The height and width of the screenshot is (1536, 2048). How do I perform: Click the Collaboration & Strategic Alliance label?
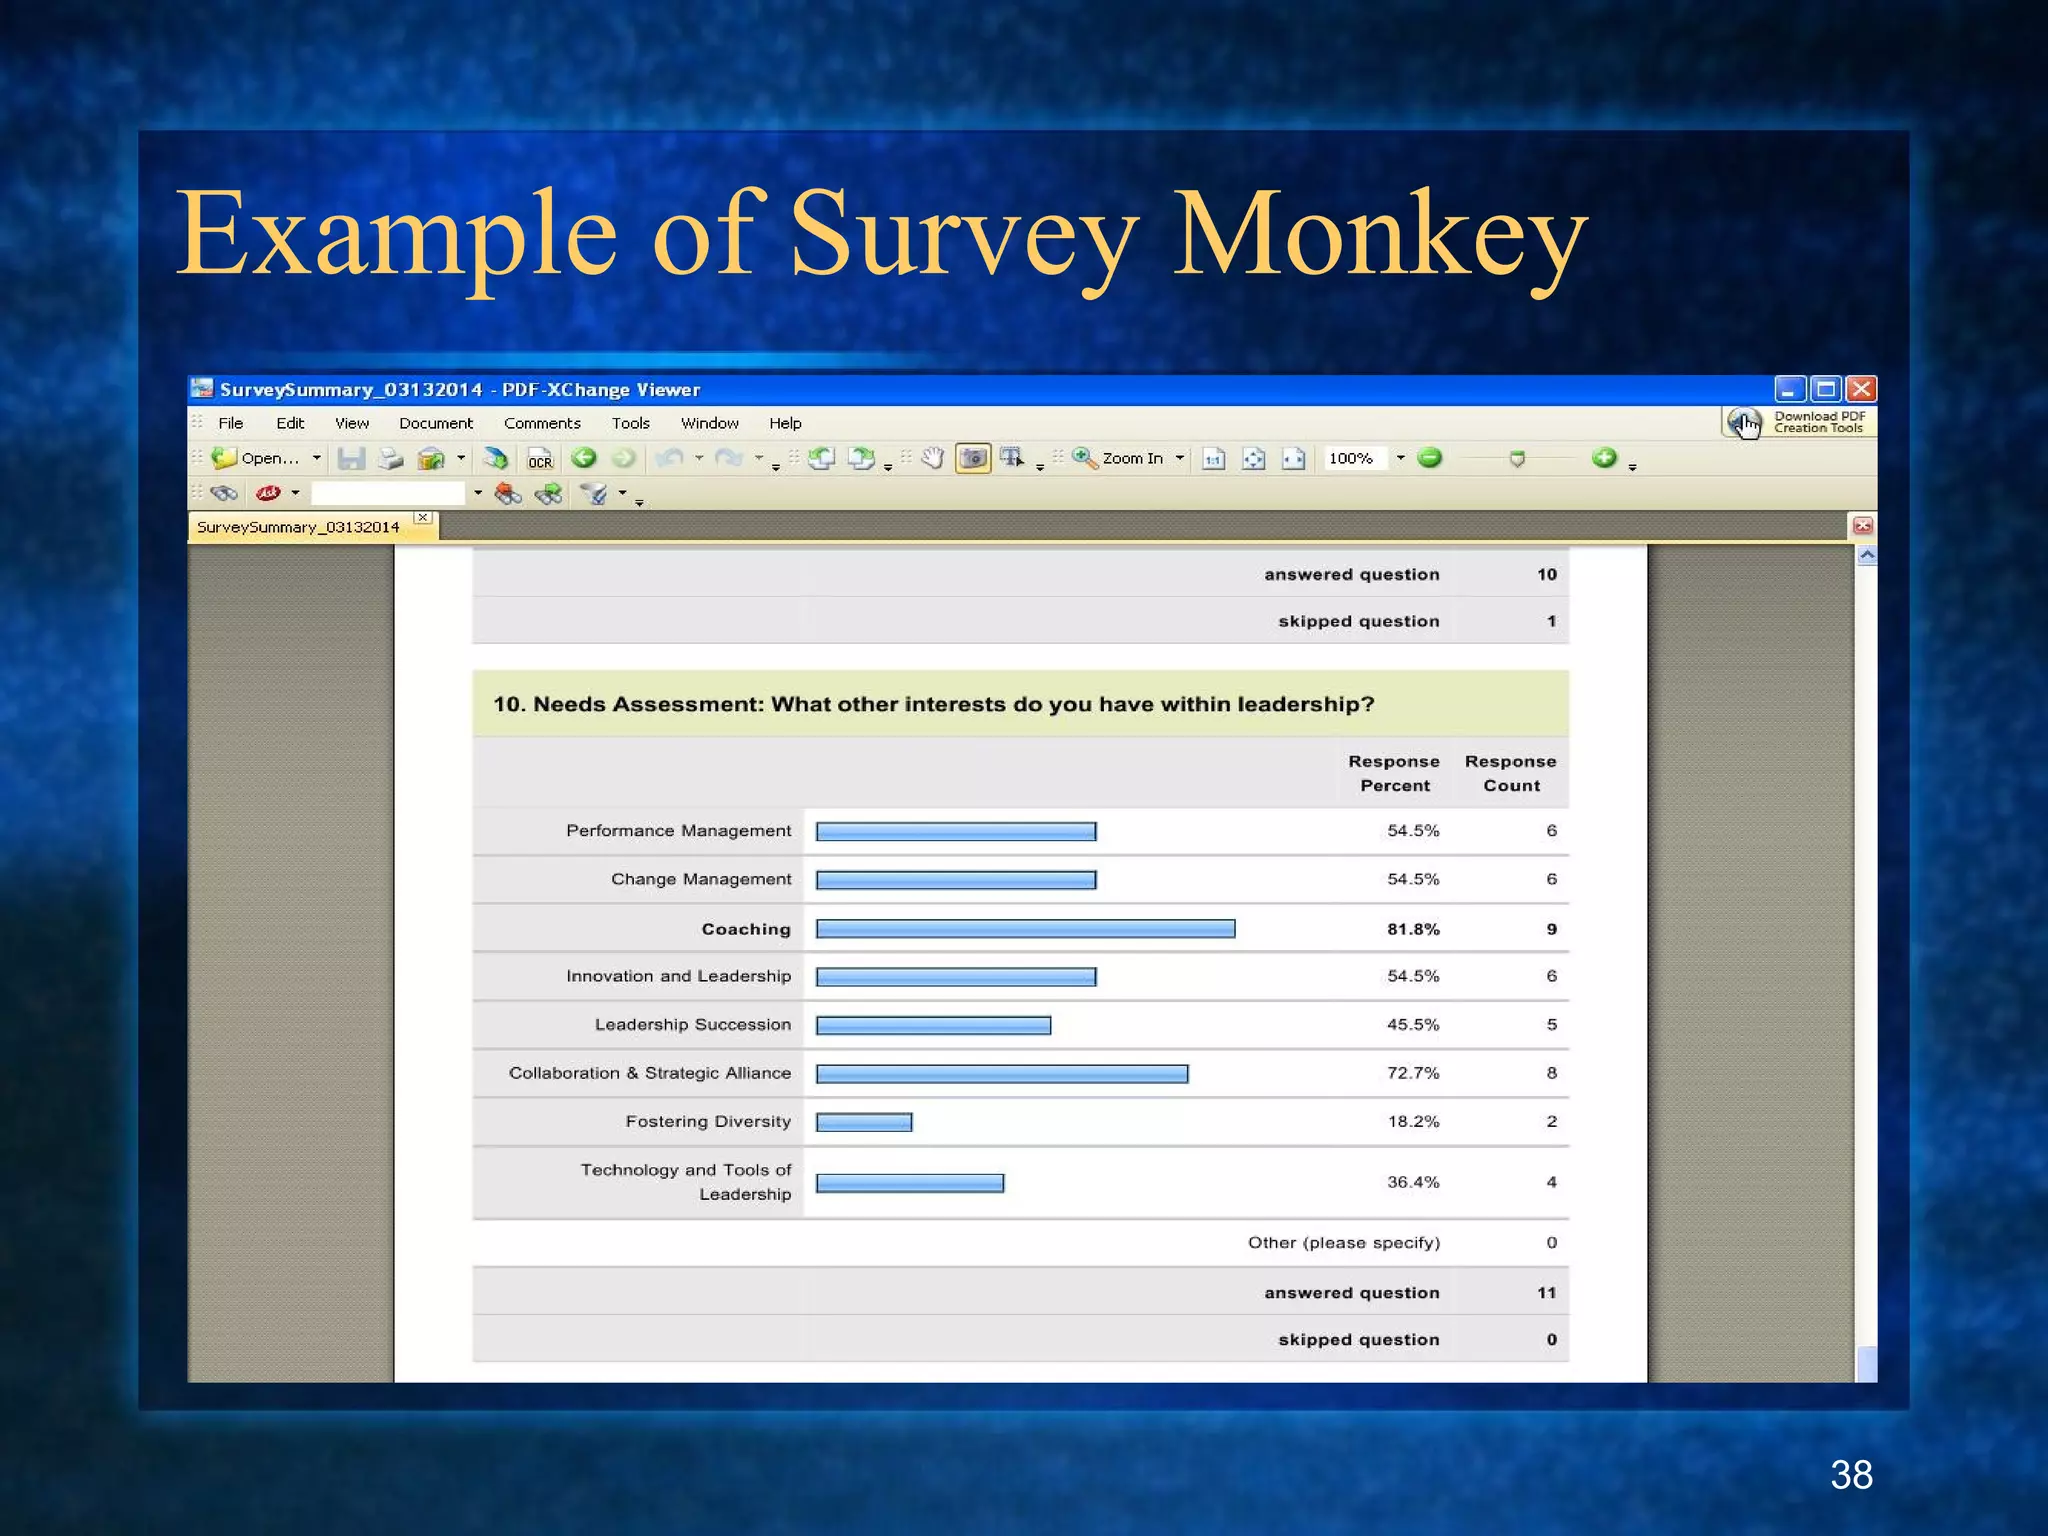click(x=650, y=1073)
